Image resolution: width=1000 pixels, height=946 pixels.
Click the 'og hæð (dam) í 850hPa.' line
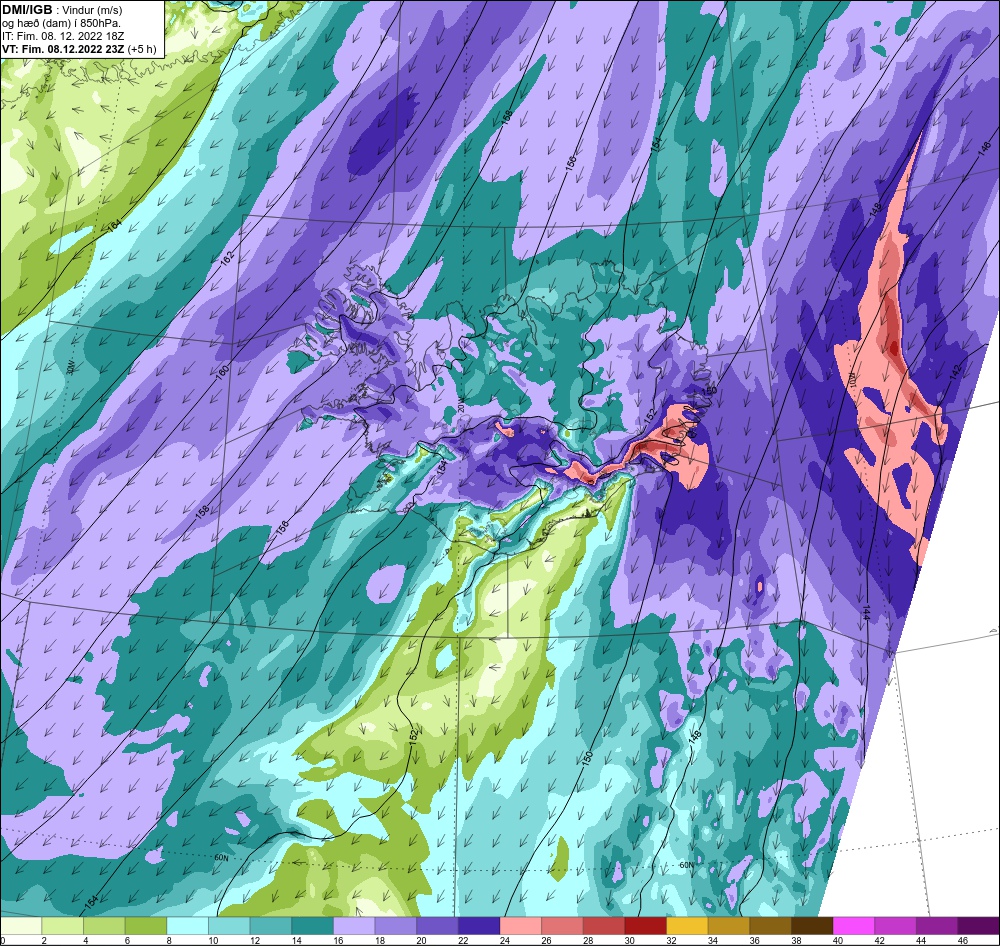(x=62, y=23)
